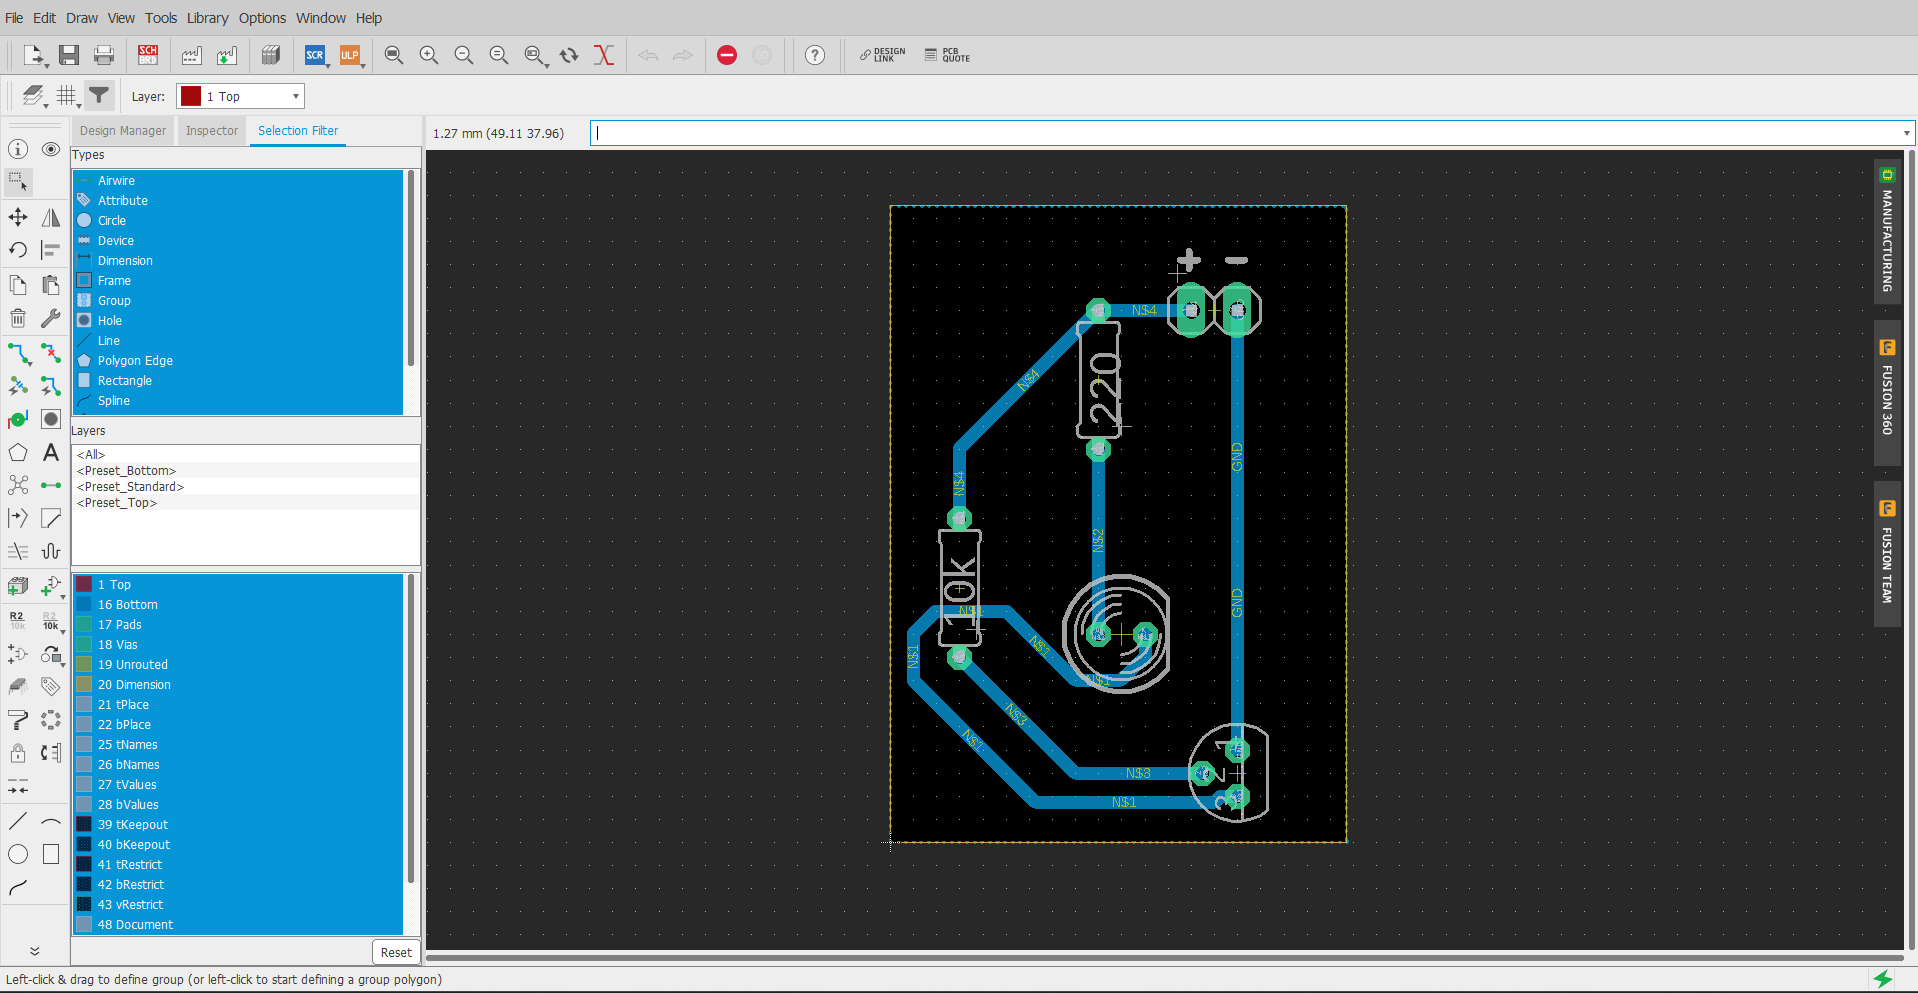
Task: Toggle the Airwire type filter
Action: (238, 180)
